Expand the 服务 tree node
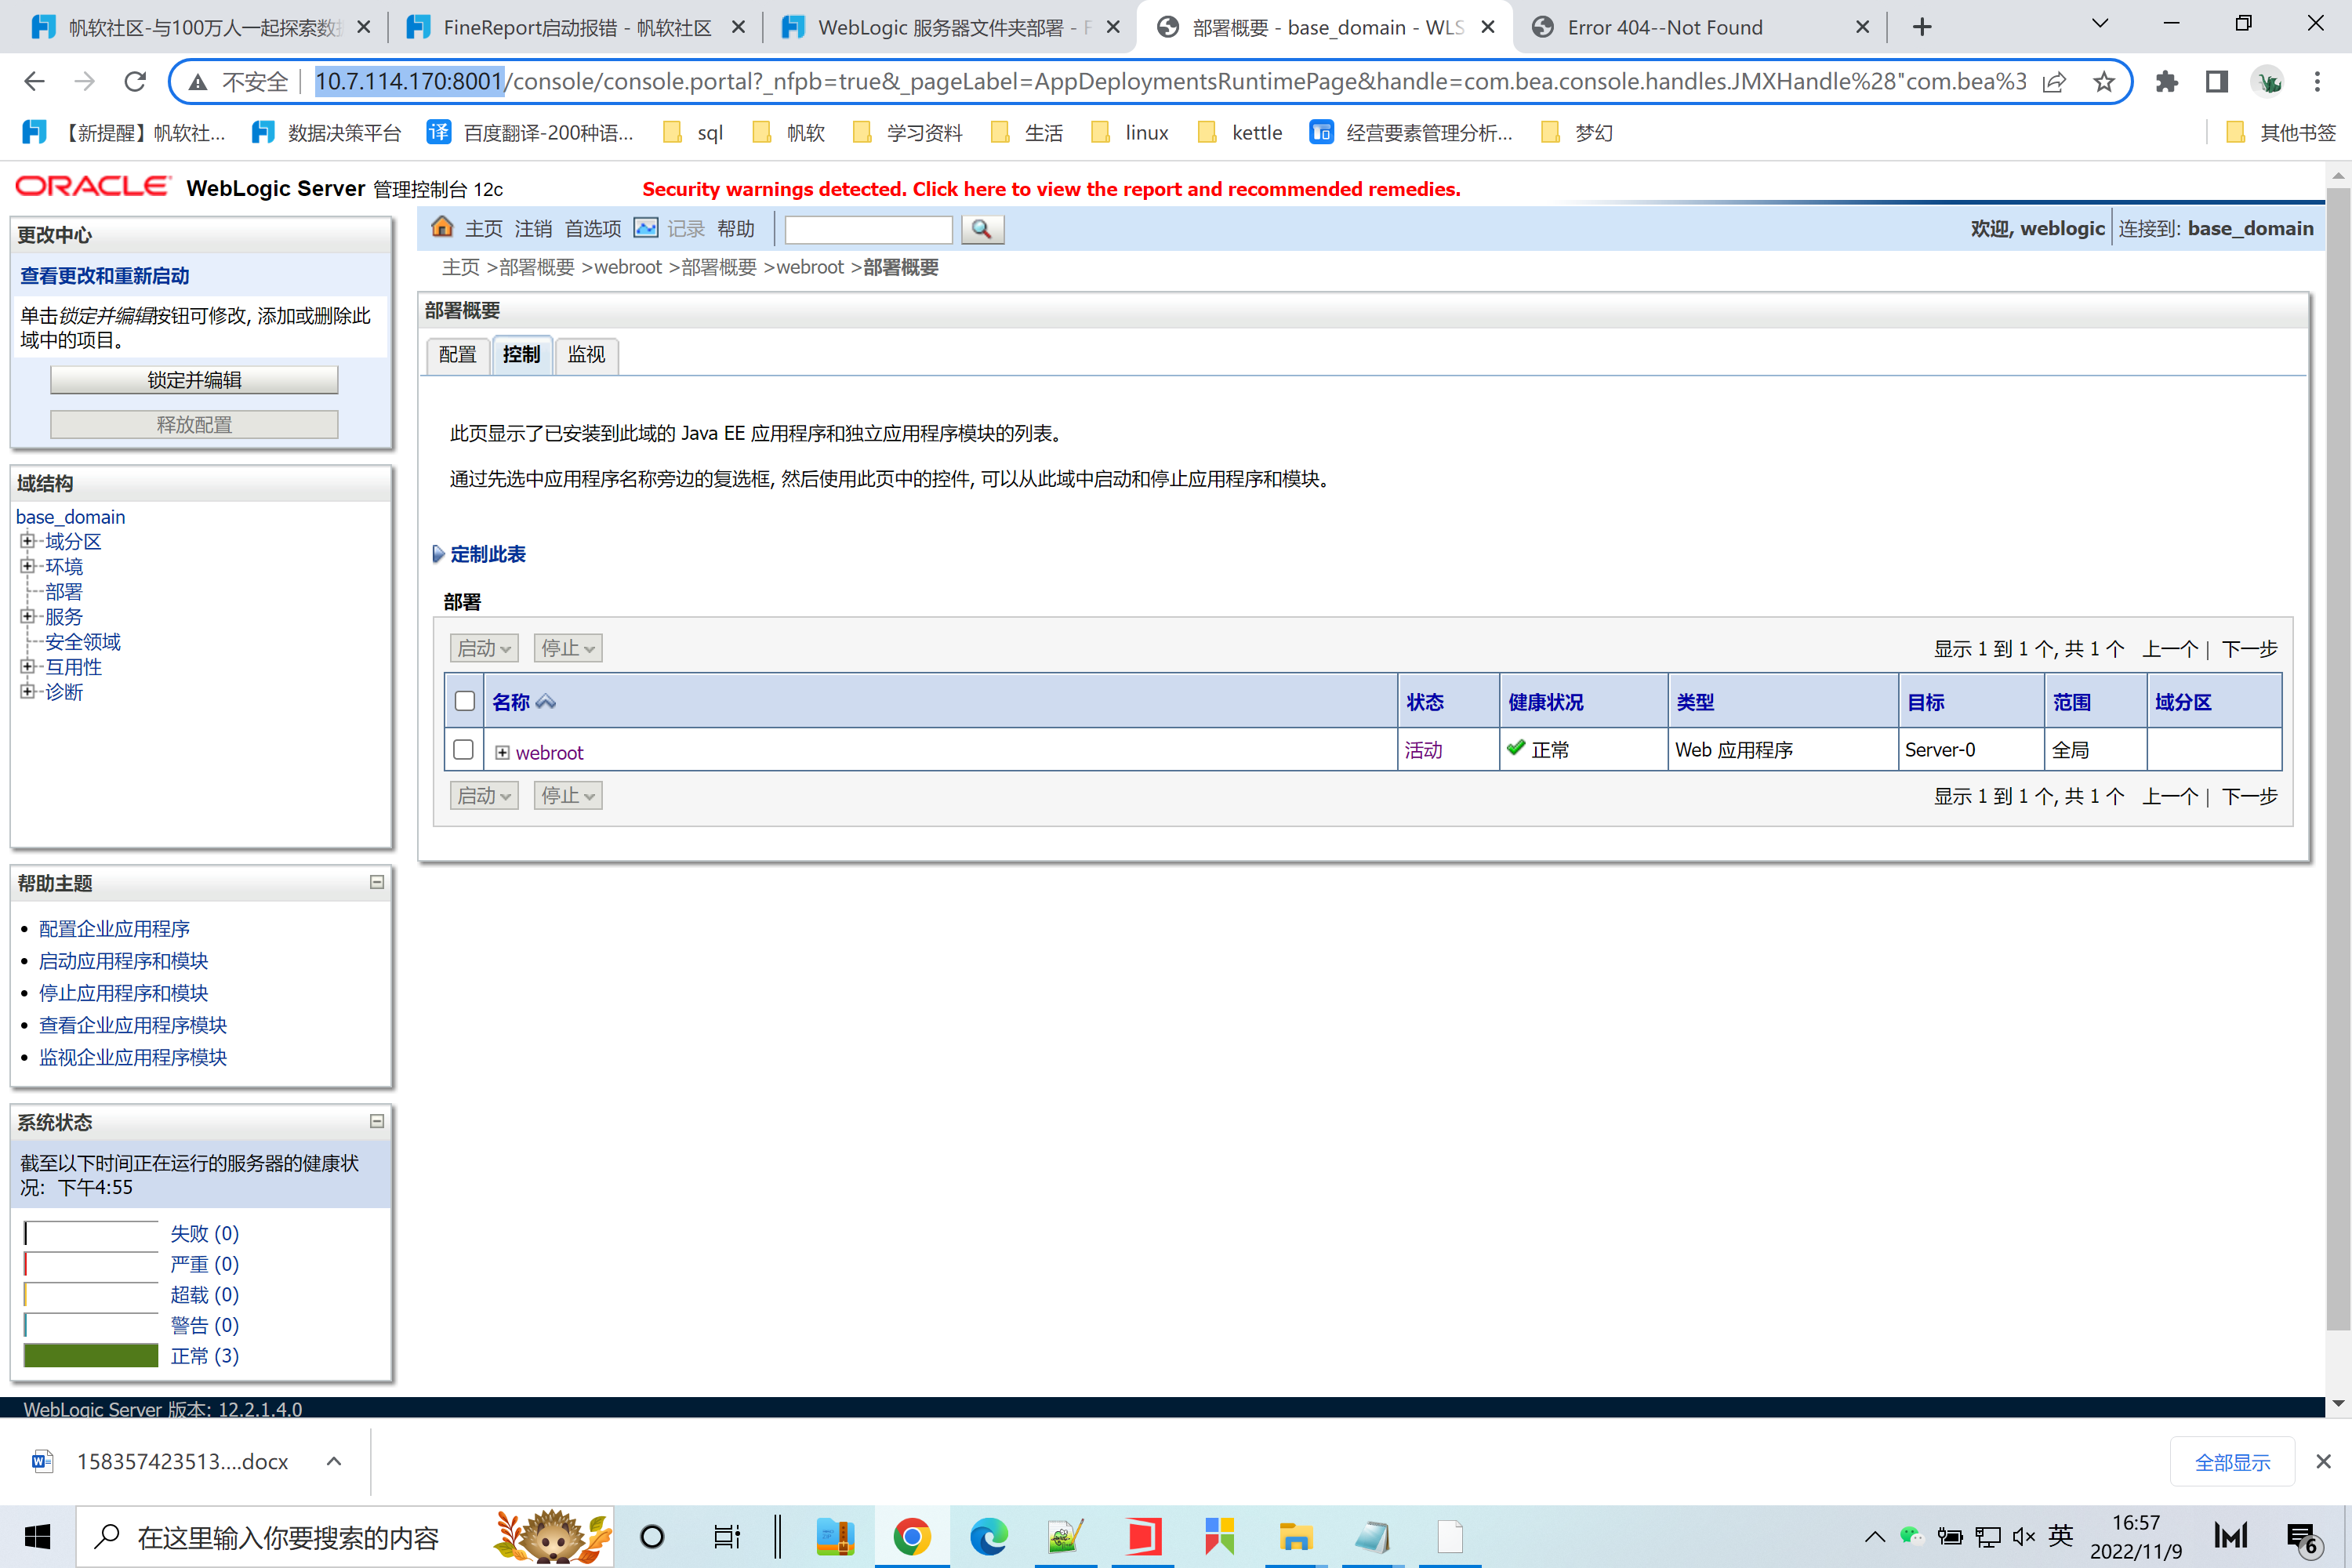2352x1568 pixels. (28, 616)
